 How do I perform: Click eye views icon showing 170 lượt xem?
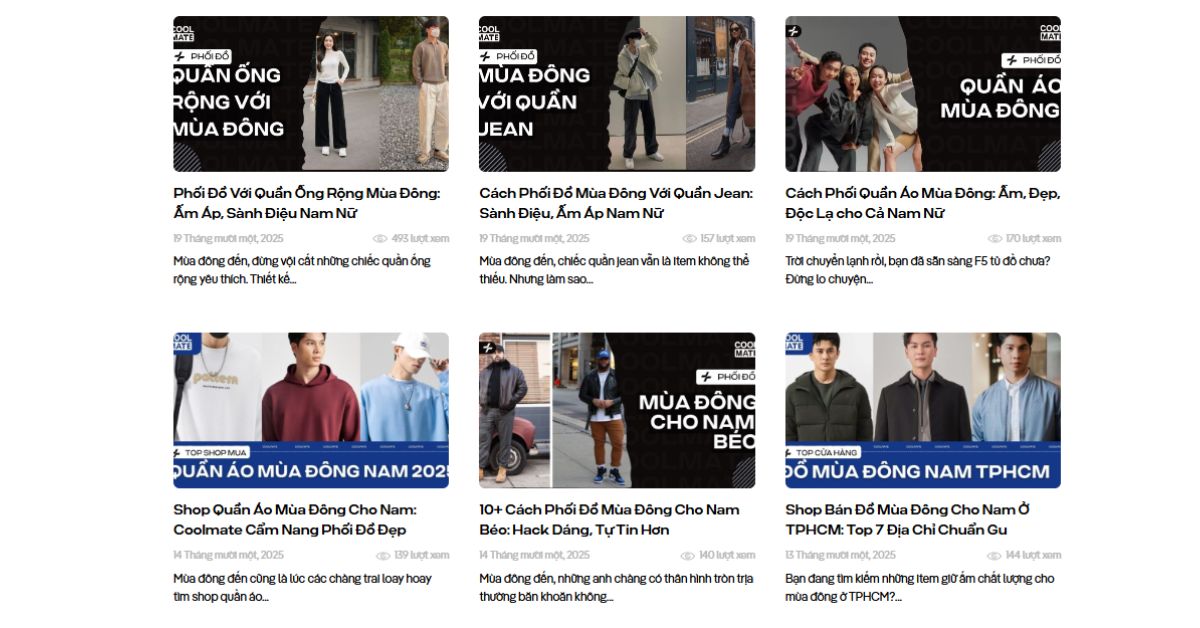[994, 239]
